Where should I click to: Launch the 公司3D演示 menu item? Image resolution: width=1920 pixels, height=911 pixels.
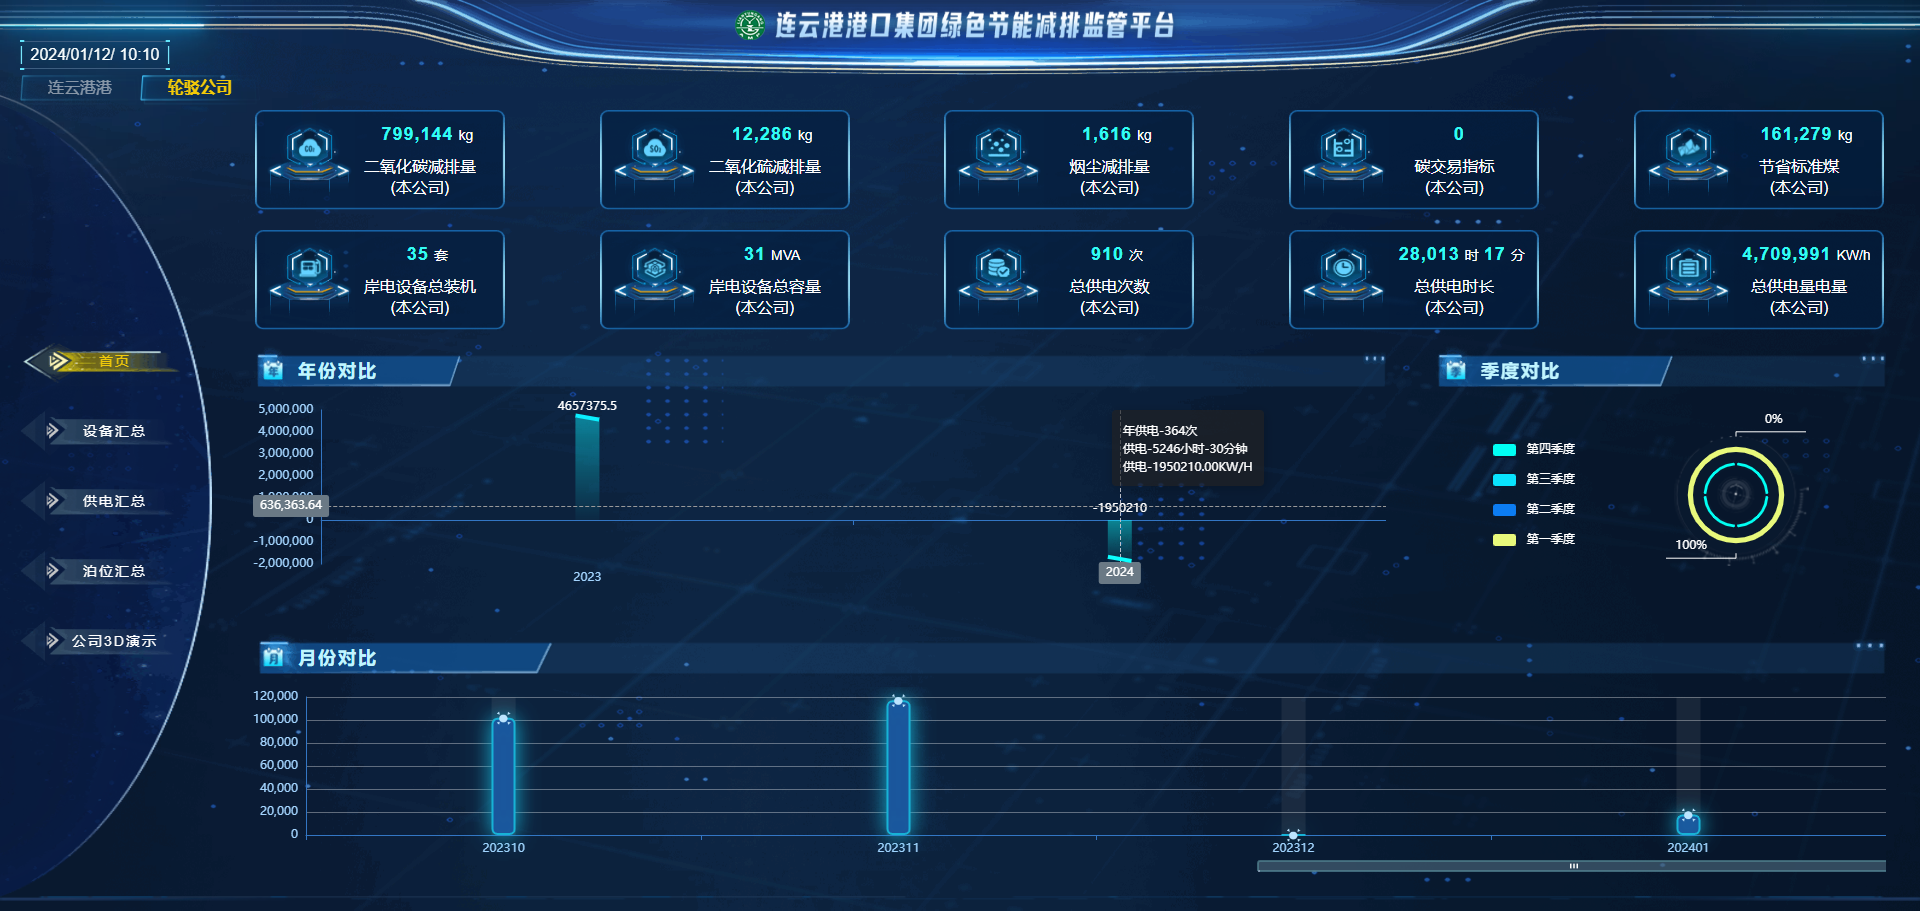(x=113, y=641)
